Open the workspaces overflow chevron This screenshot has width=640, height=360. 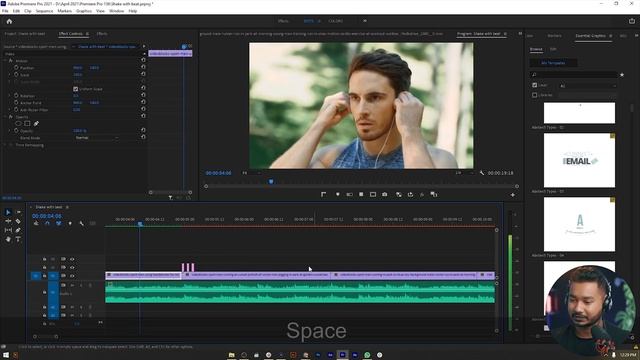(364, 21)
